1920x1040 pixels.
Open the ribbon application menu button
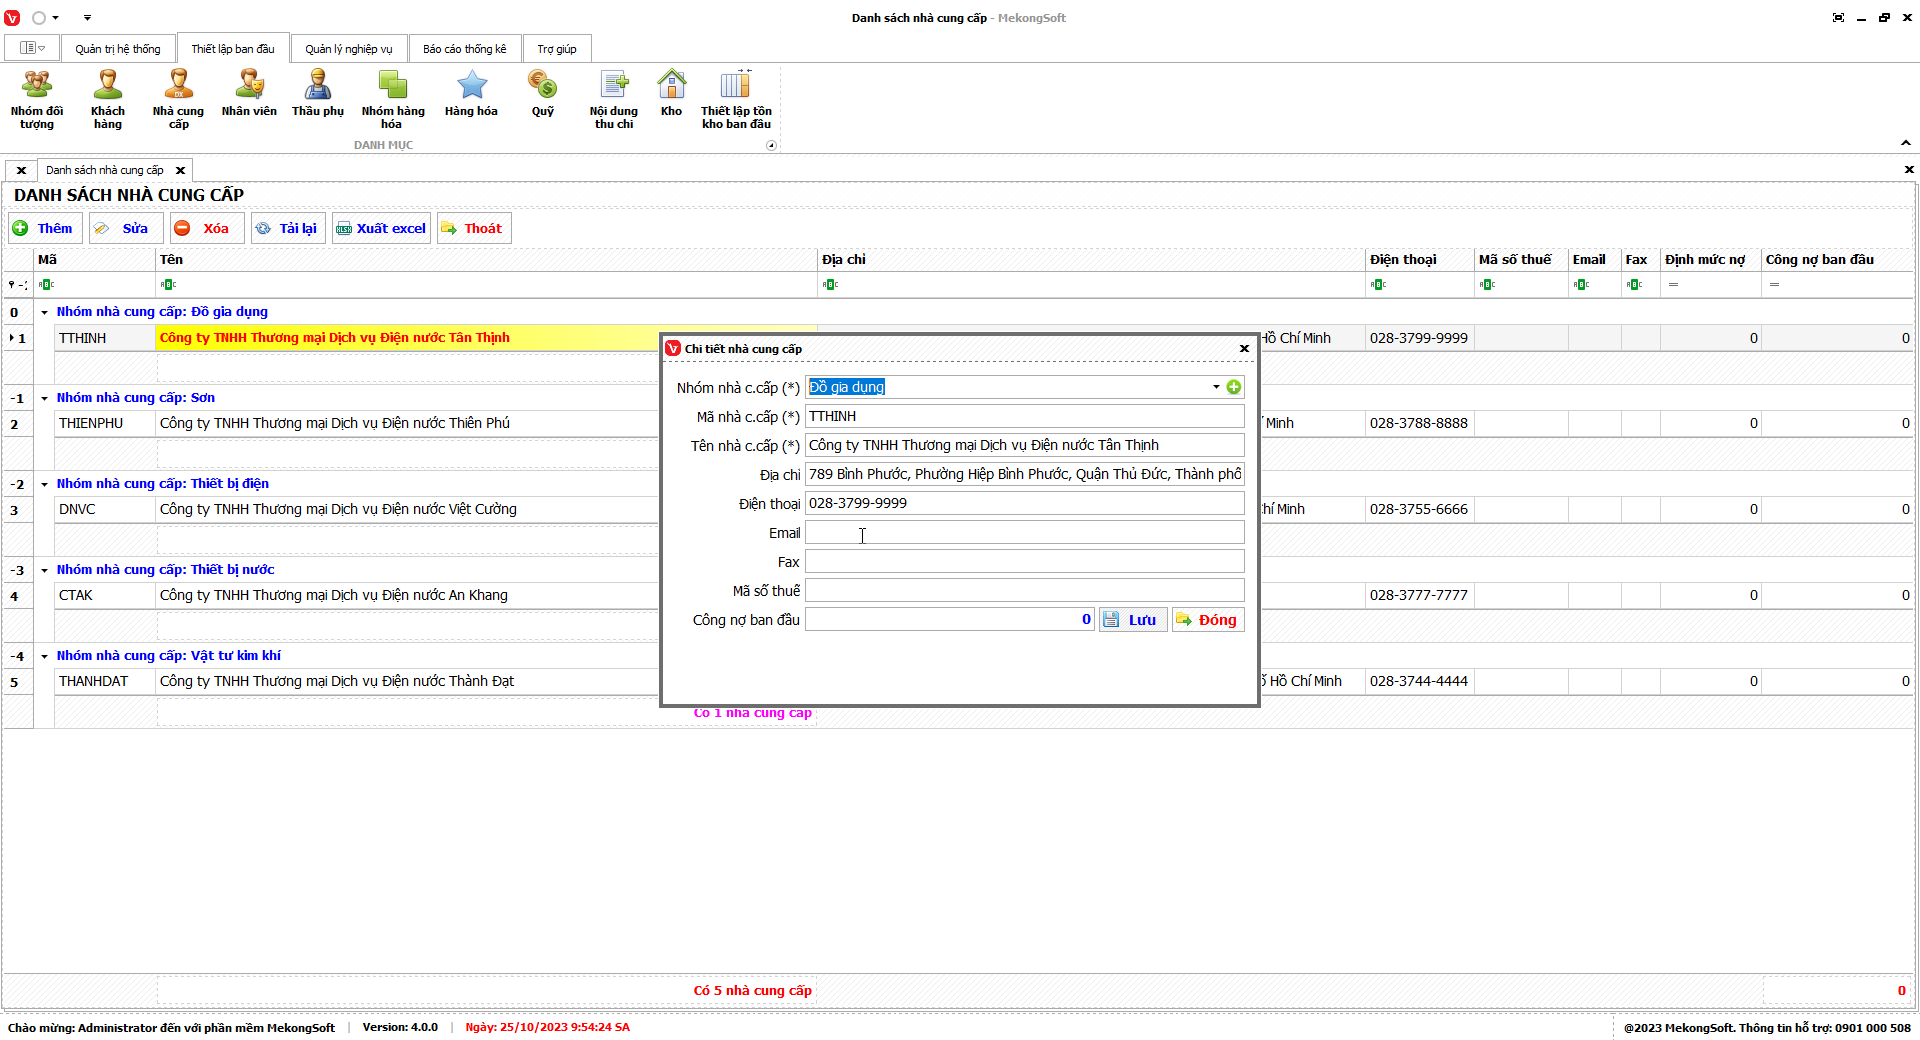[32, 48]
